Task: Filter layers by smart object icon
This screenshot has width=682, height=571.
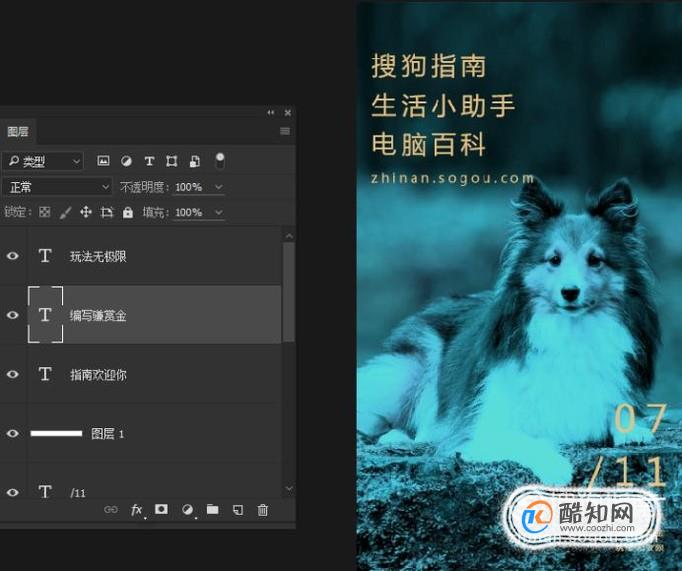Action: point(195,161)
